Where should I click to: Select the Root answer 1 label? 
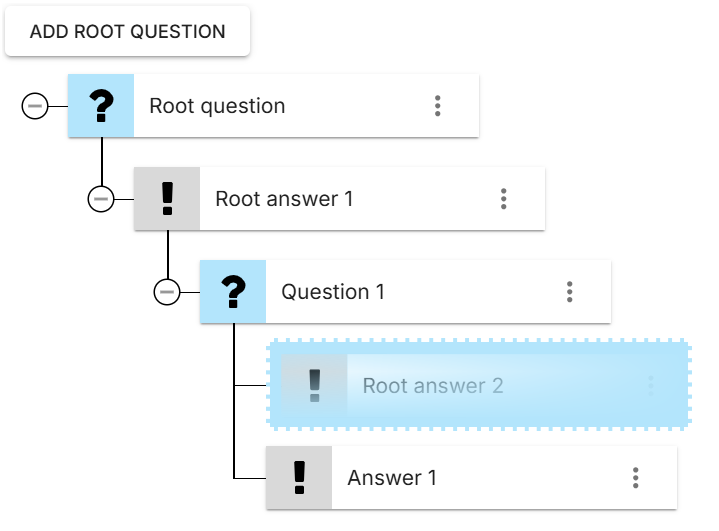(x=284, y=198)
